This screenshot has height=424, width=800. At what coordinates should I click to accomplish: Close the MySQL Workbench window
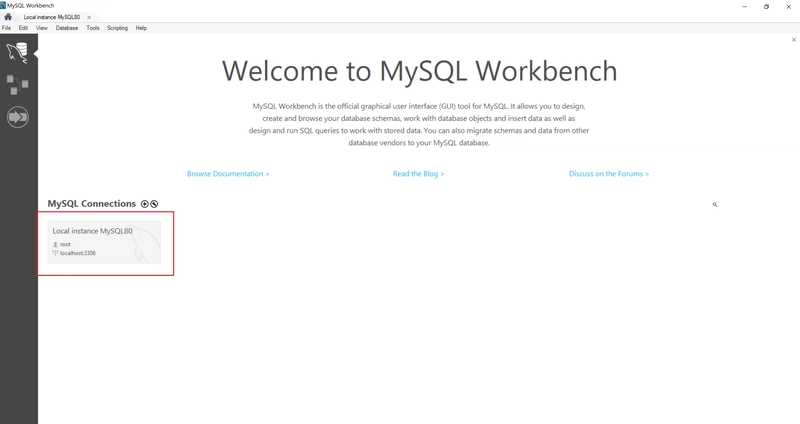coord(788,7)
